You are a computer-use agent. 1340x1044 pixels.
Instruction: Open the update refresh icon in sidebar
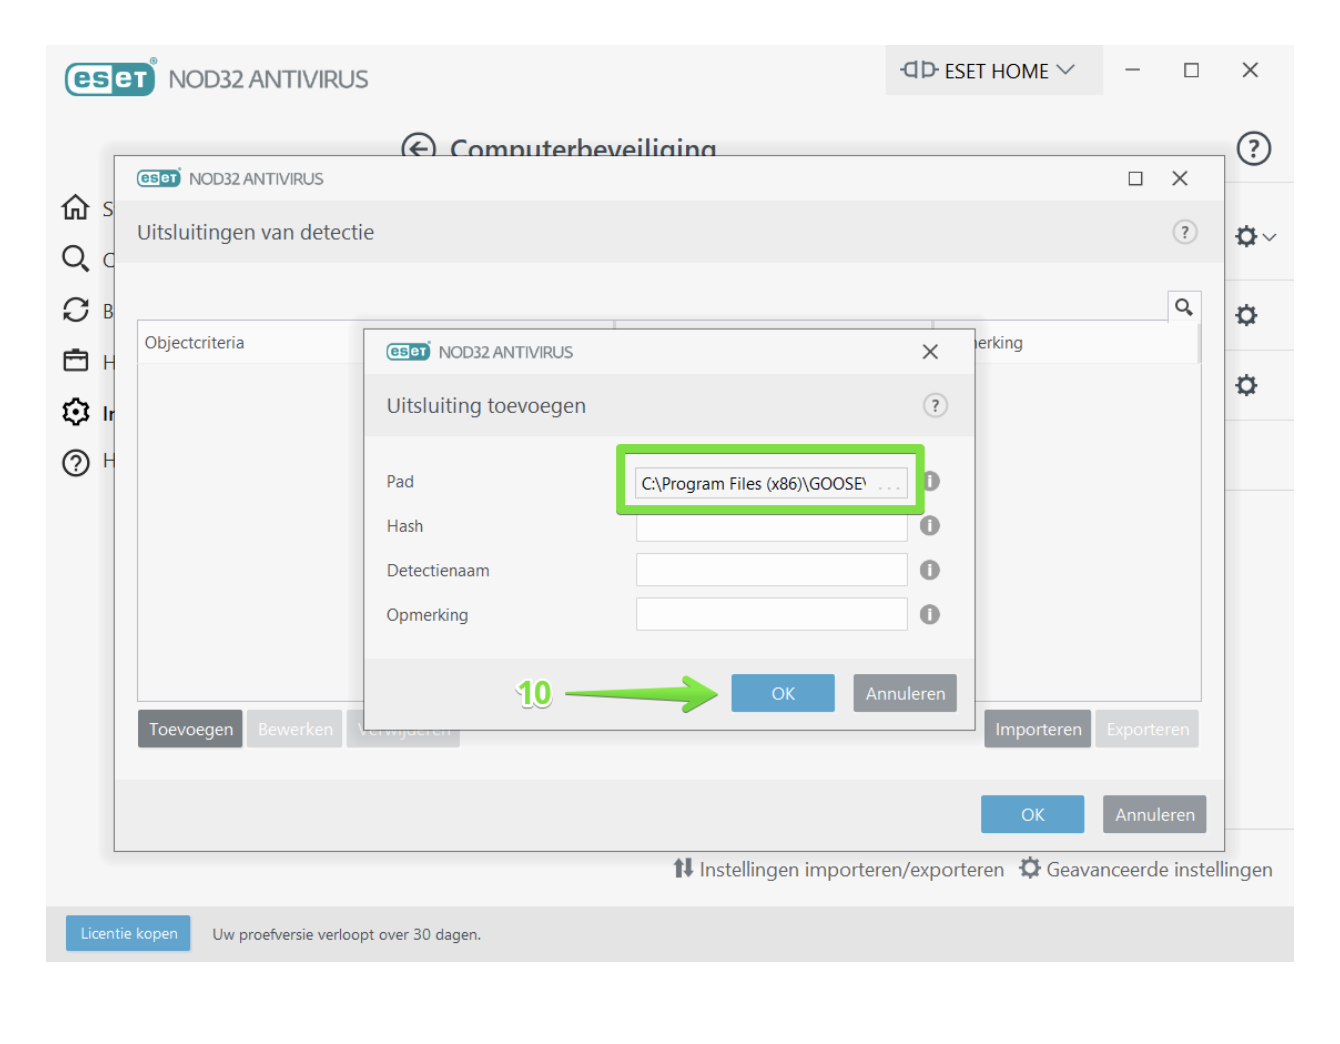(x=76, y=310)
